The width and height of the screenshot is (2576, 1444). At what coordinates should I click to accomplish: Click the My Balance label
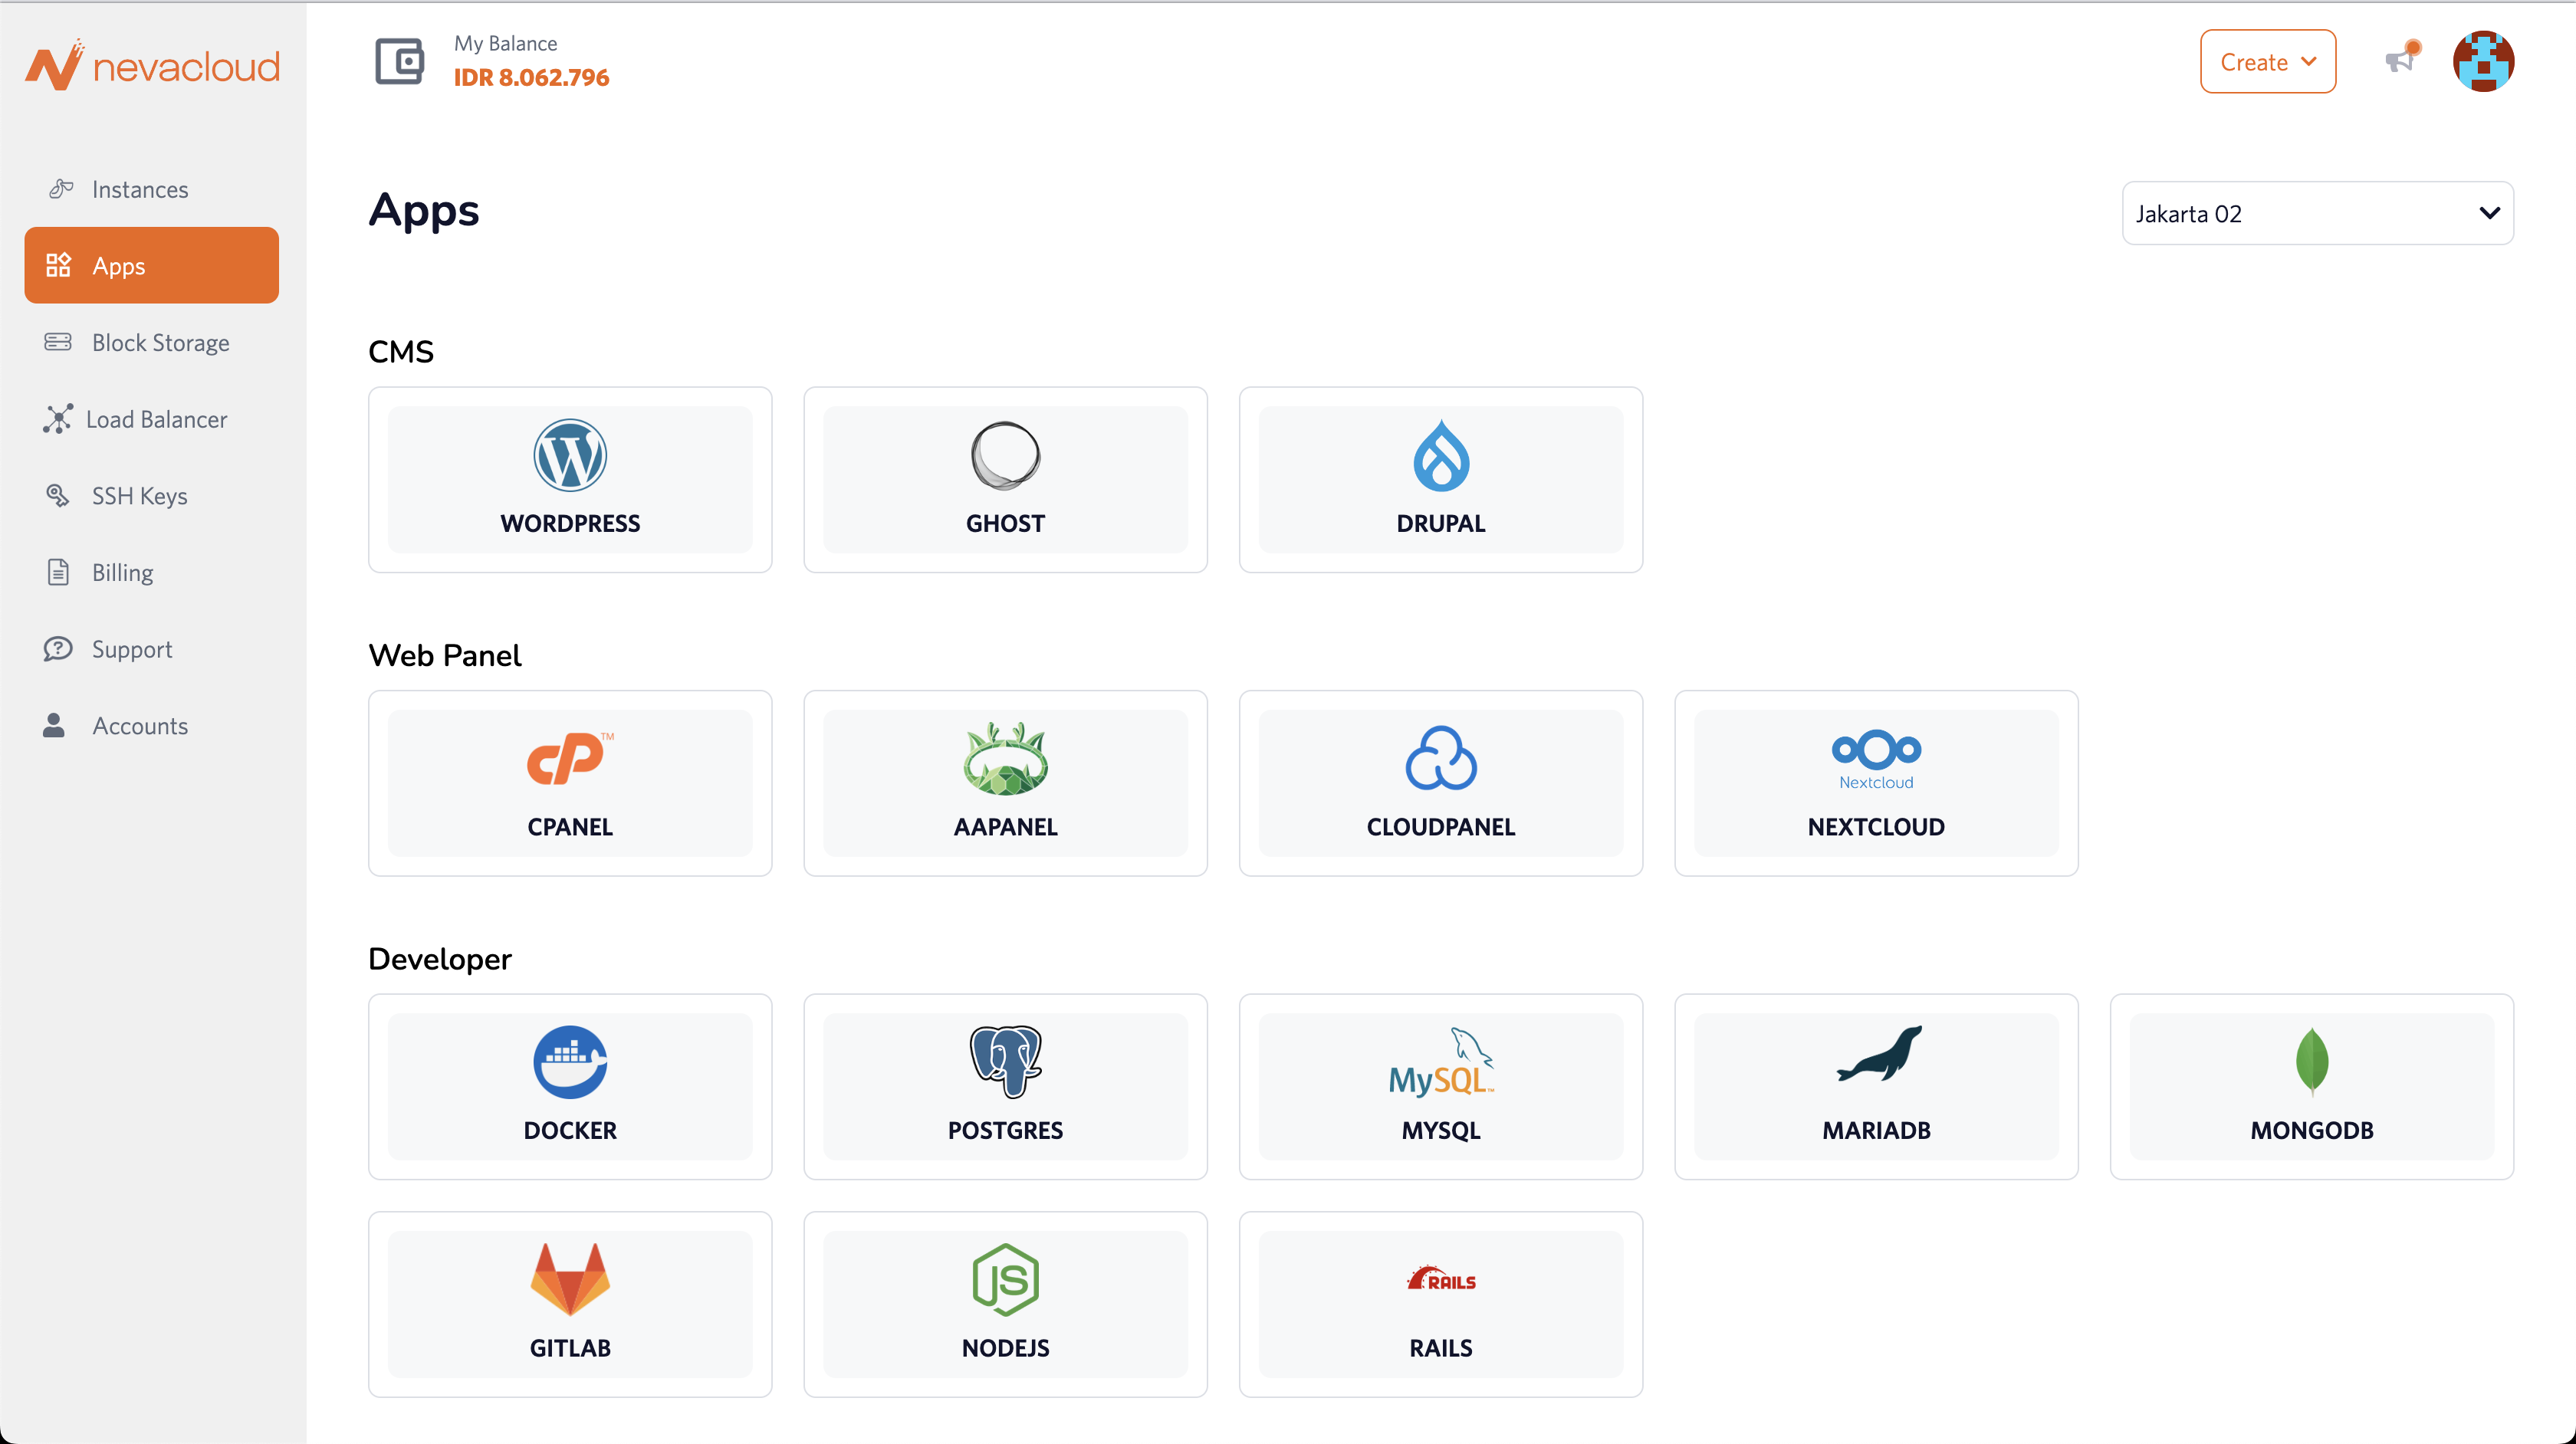click(x=505, y=43)
